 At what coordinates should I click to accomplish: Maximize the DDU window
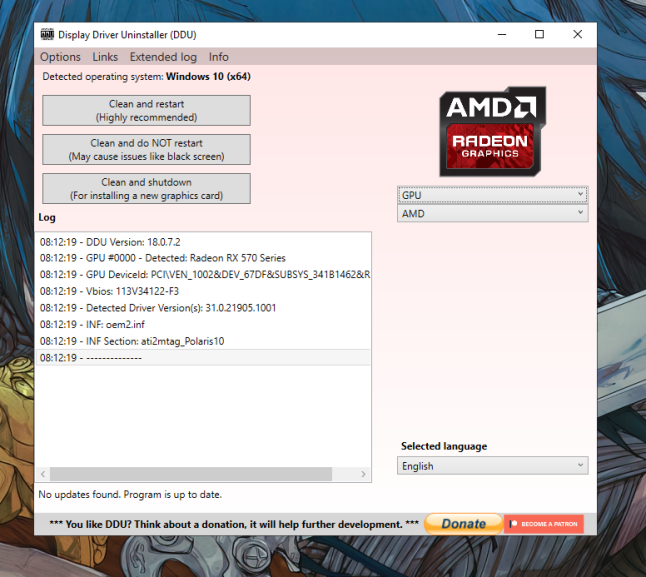(539, 34)
